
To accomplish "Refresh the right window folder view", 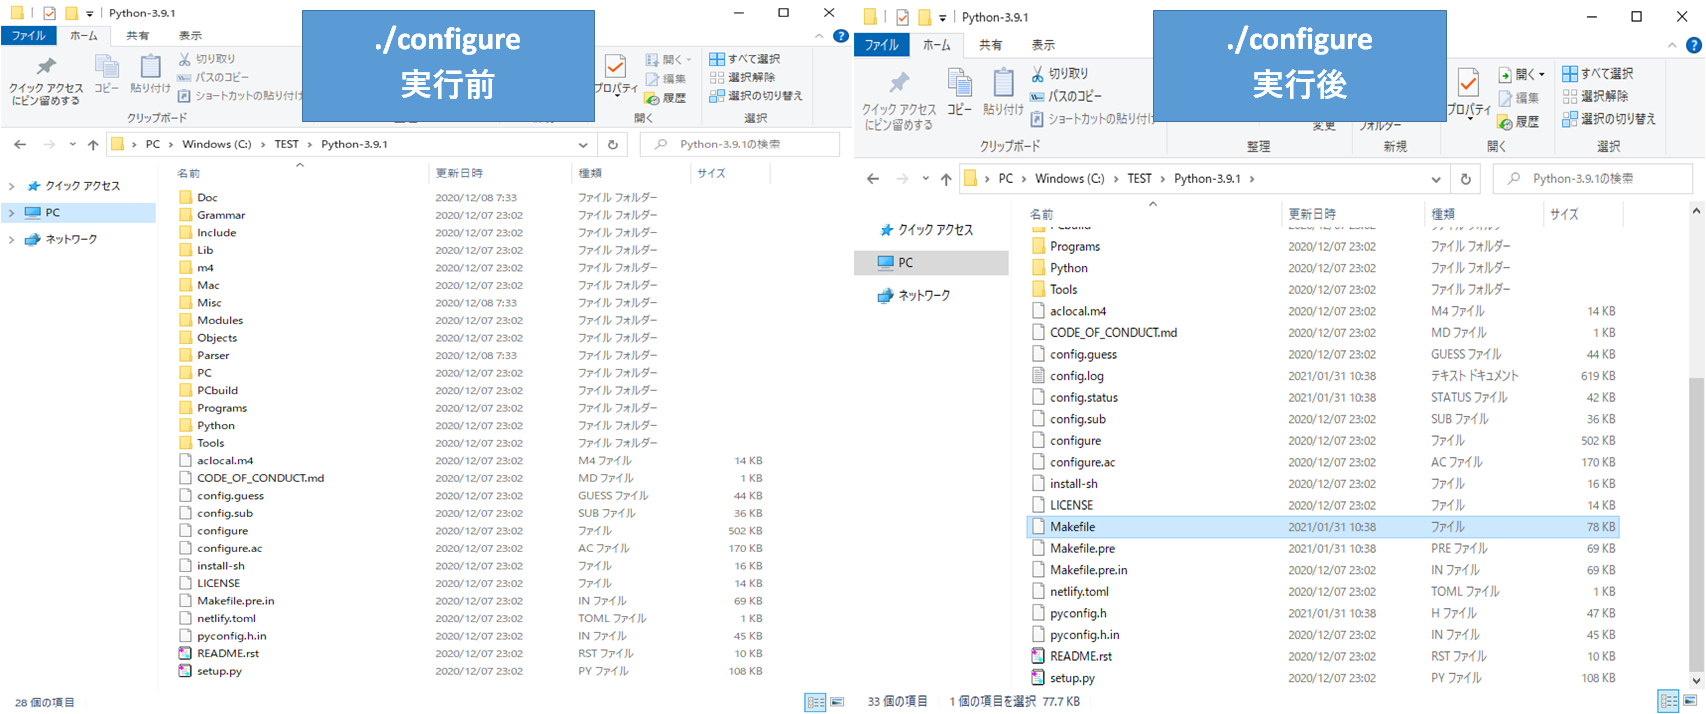I will [x=1465, y=179].
